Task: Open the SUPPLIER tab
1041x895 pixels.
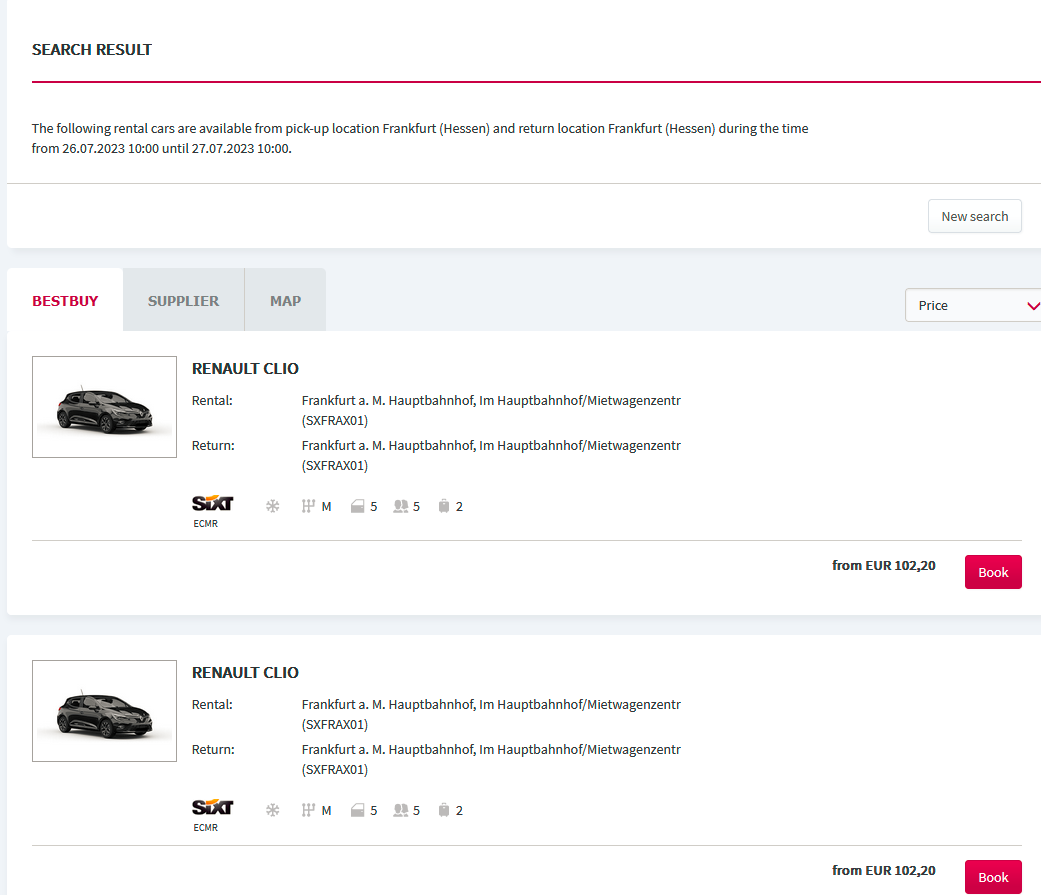Action: coord(183,301)
